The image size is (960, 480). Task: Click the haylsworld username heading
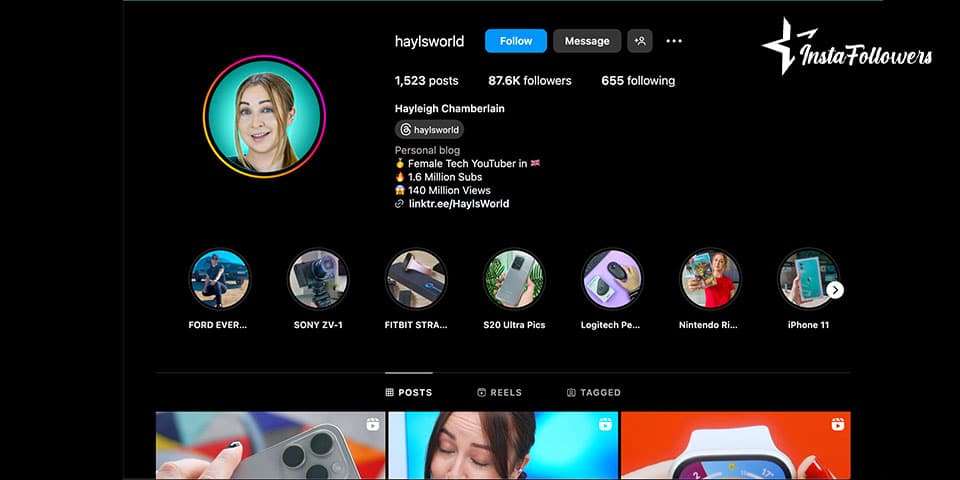point(429,41)
